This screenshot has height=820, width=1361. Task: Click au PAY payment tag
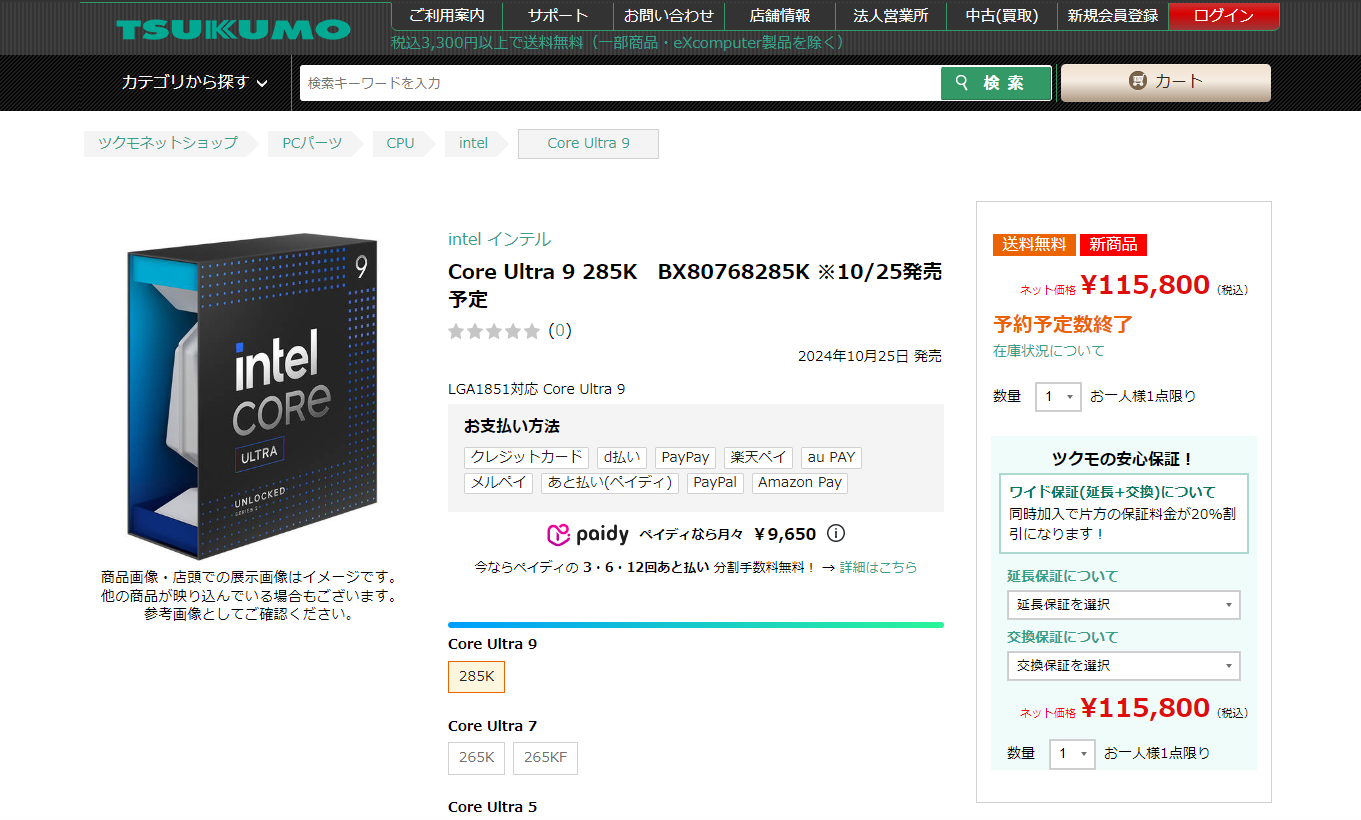coord(831,457)
